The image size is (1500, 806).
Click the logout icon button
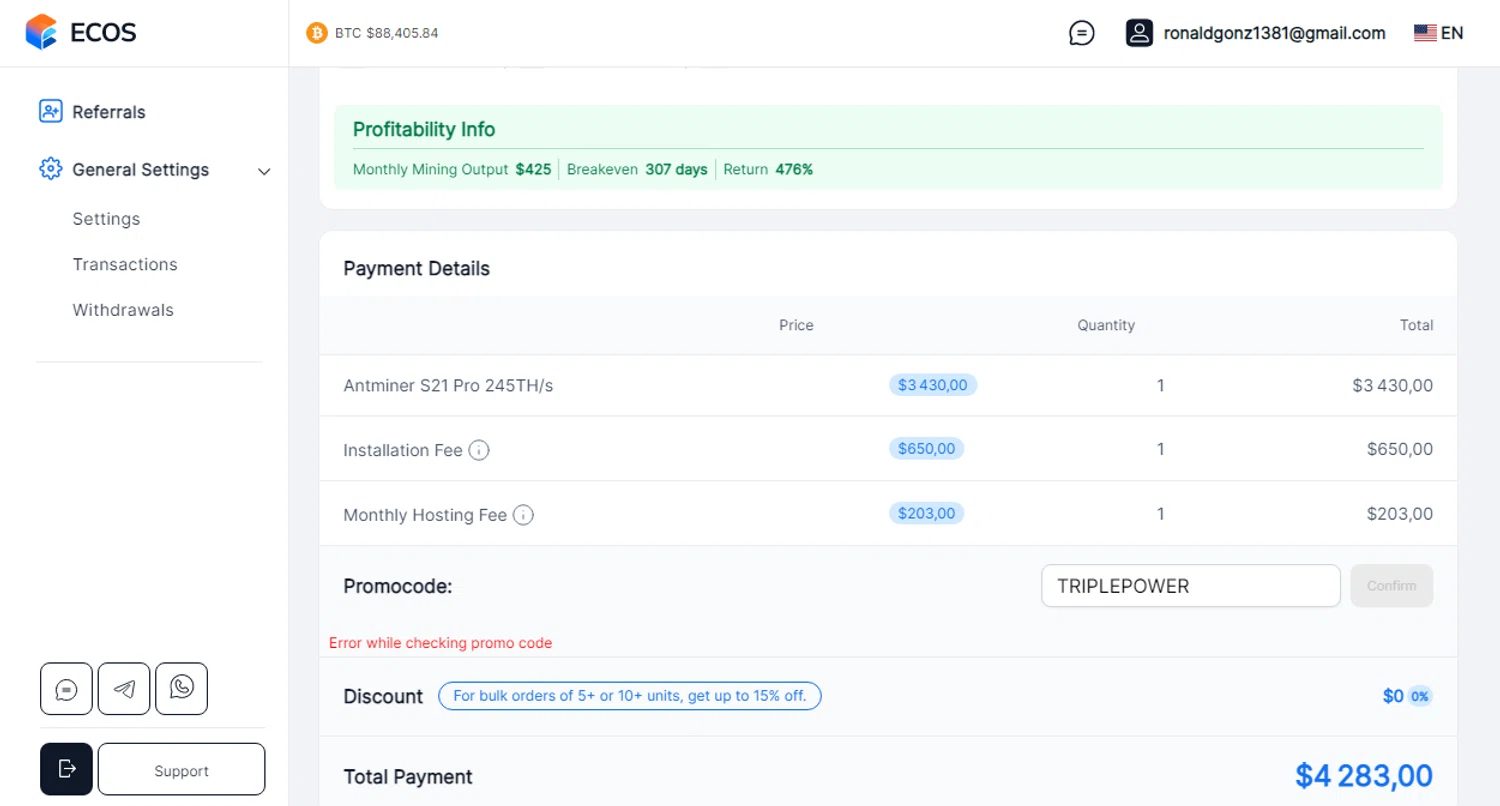[x=66, y=769]
